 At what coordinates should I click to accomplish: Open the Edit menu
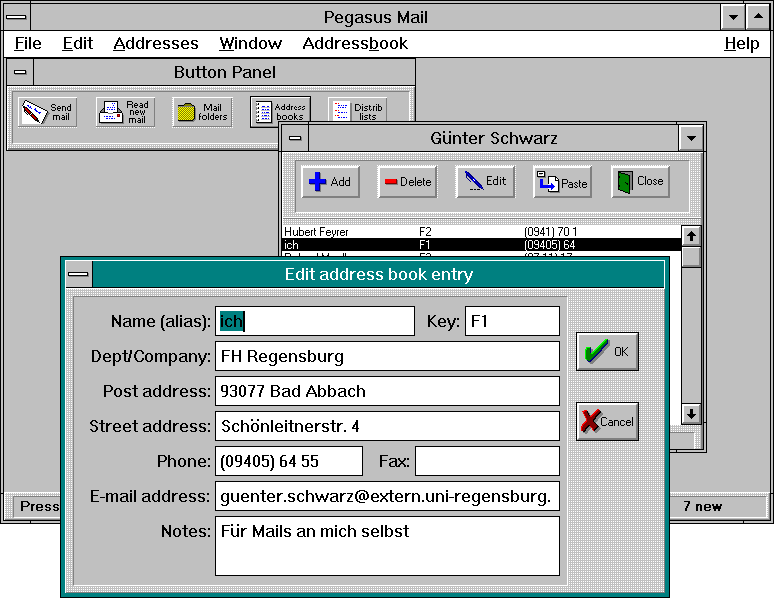point(77,43)
